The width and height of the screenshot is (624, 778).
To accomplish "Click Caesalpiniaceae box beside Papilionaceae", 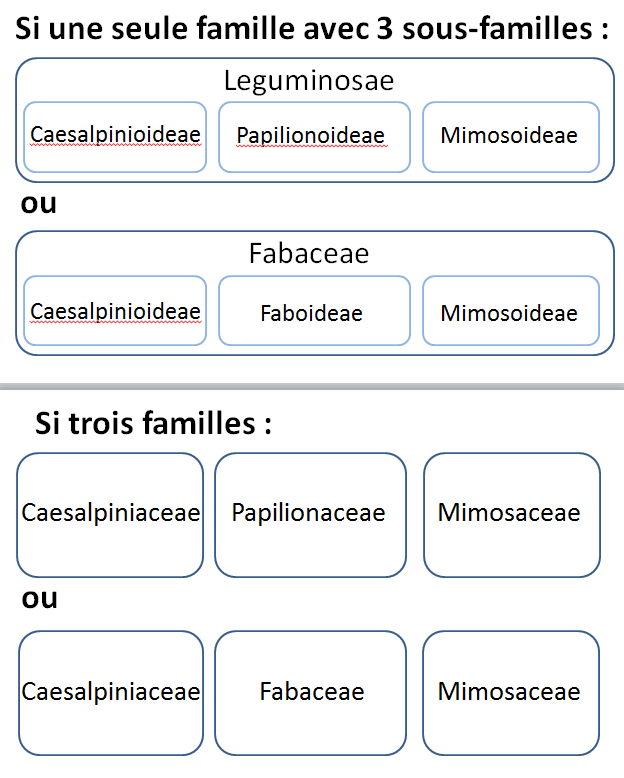I will (x=110, y=514).
